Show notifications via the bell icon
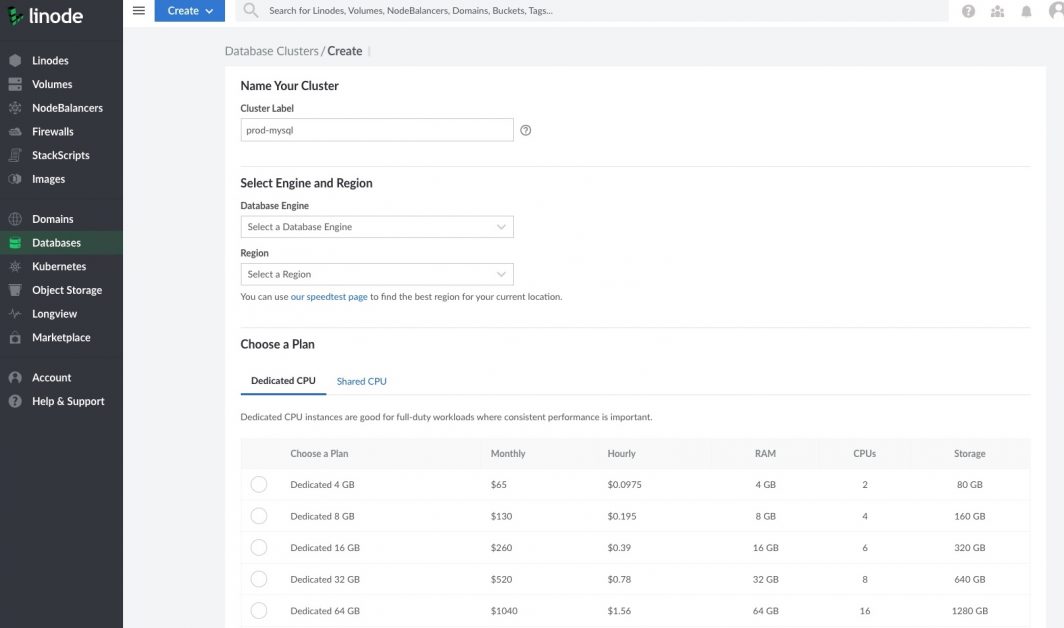The image size is (1064, 628). pos(1026,11)
